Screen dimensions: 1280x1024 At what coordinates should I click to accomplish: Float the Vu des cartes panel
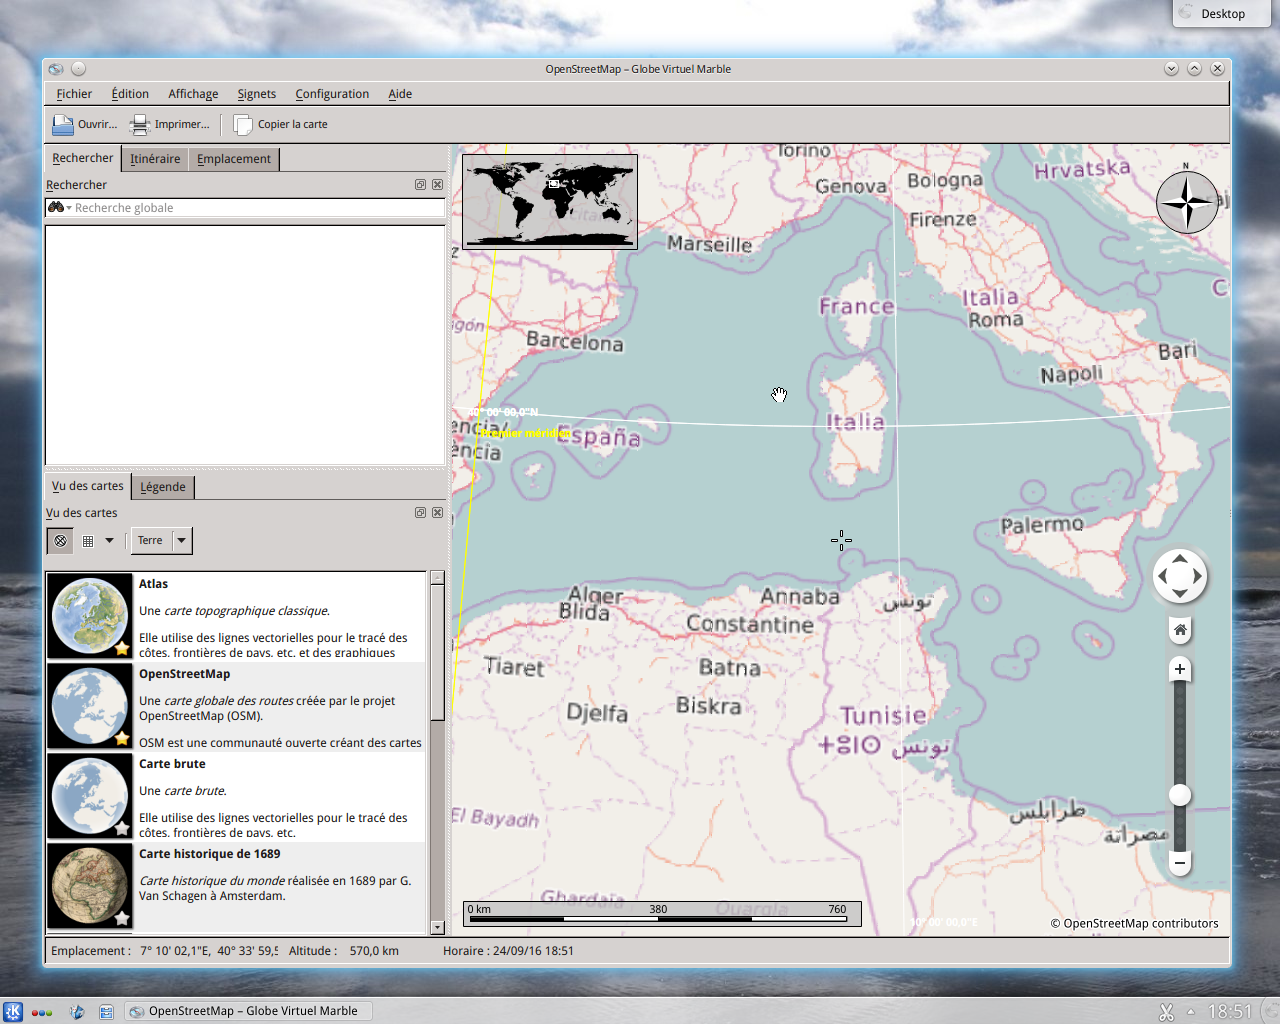[x=420, y=513]
